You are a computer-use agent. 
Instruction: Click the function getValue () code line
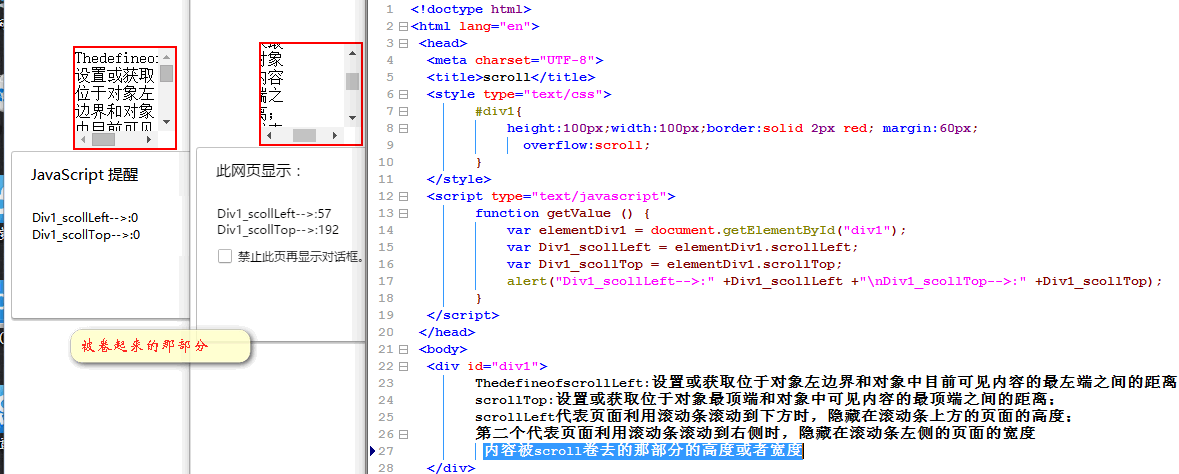(562, 213)
